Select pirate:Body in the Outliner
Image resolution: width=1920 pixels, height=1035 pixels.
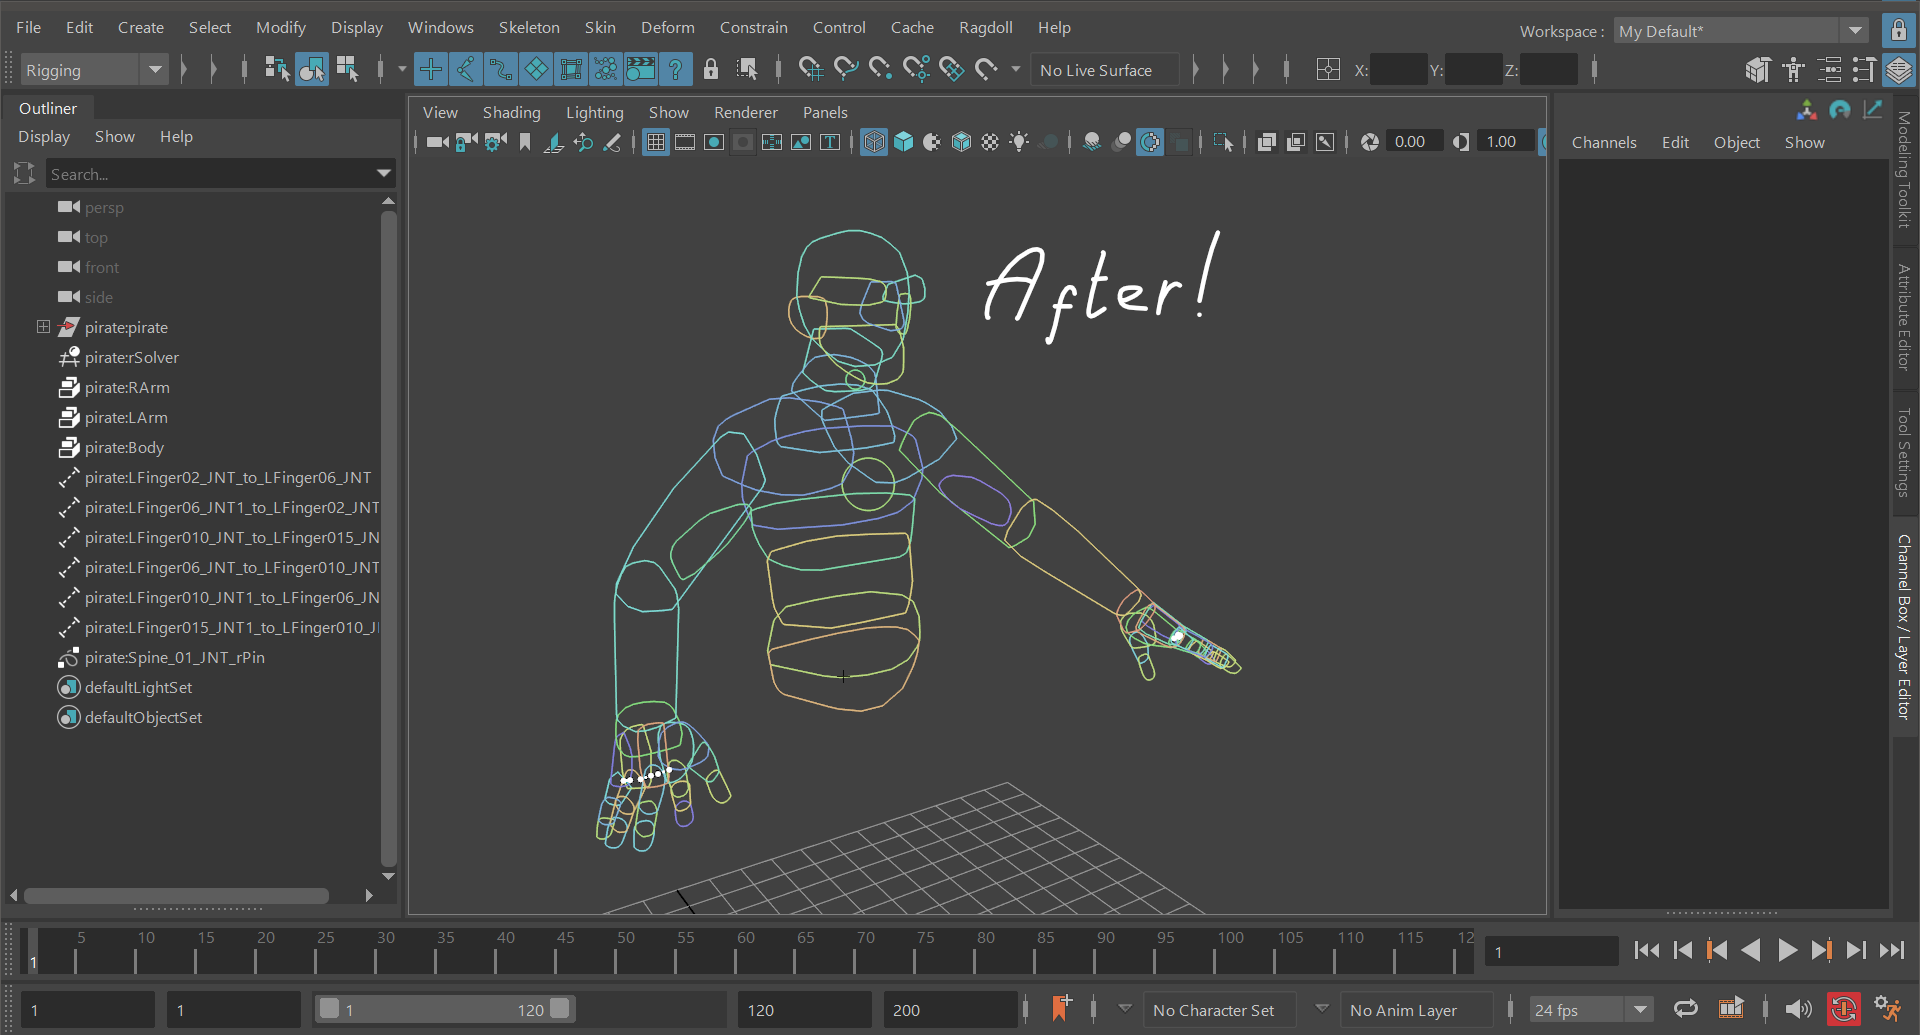coord(124,447)
